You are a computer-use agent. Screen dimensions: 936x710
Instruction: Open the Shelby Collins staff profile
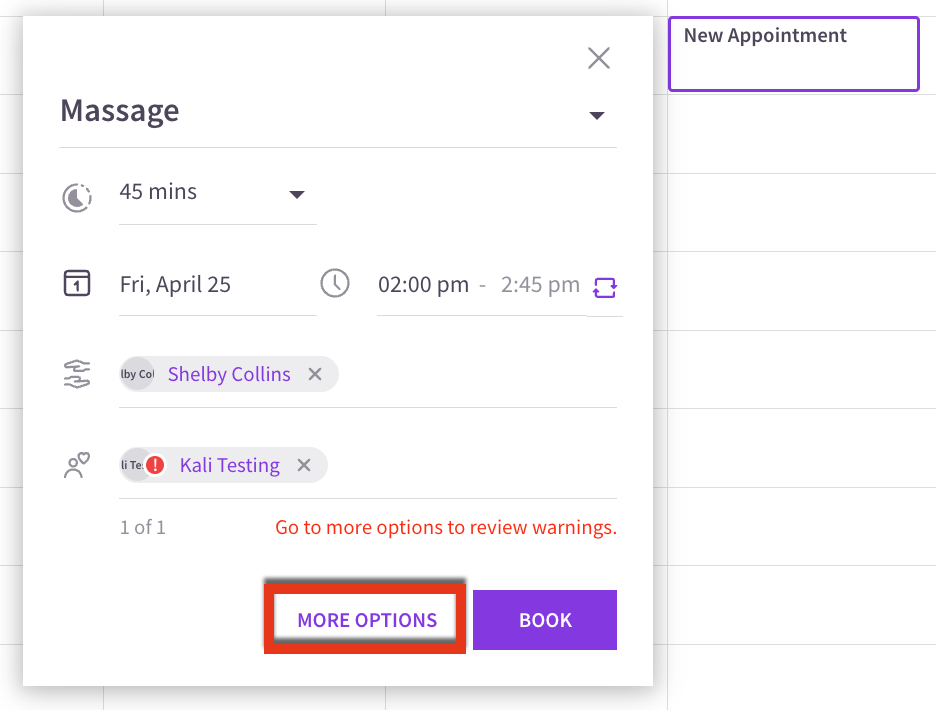coord(229,374)
